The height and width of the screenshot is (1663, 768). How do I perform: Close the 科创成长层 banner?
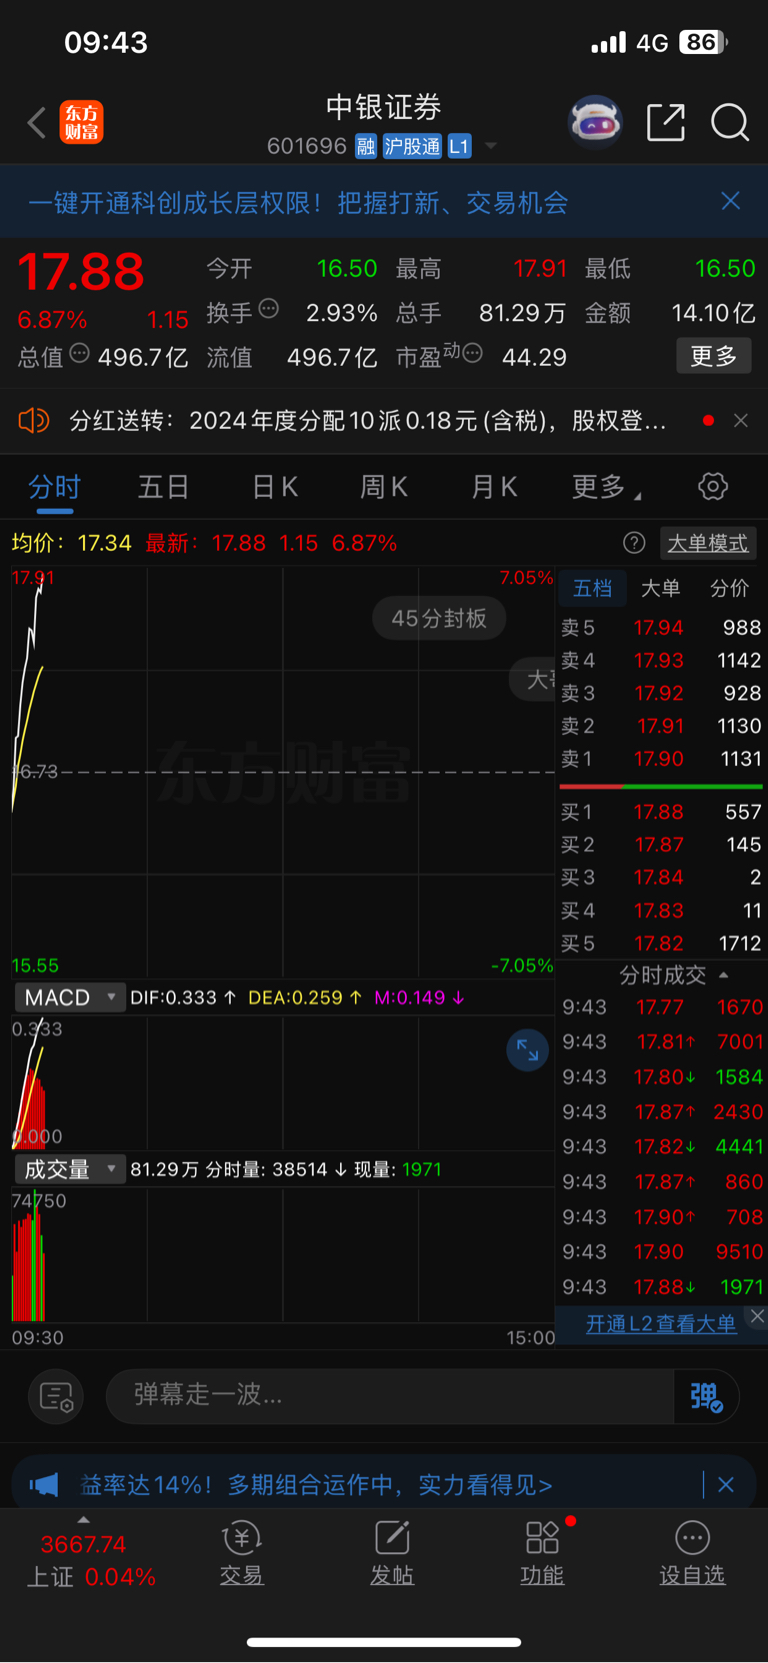[731, 201]
